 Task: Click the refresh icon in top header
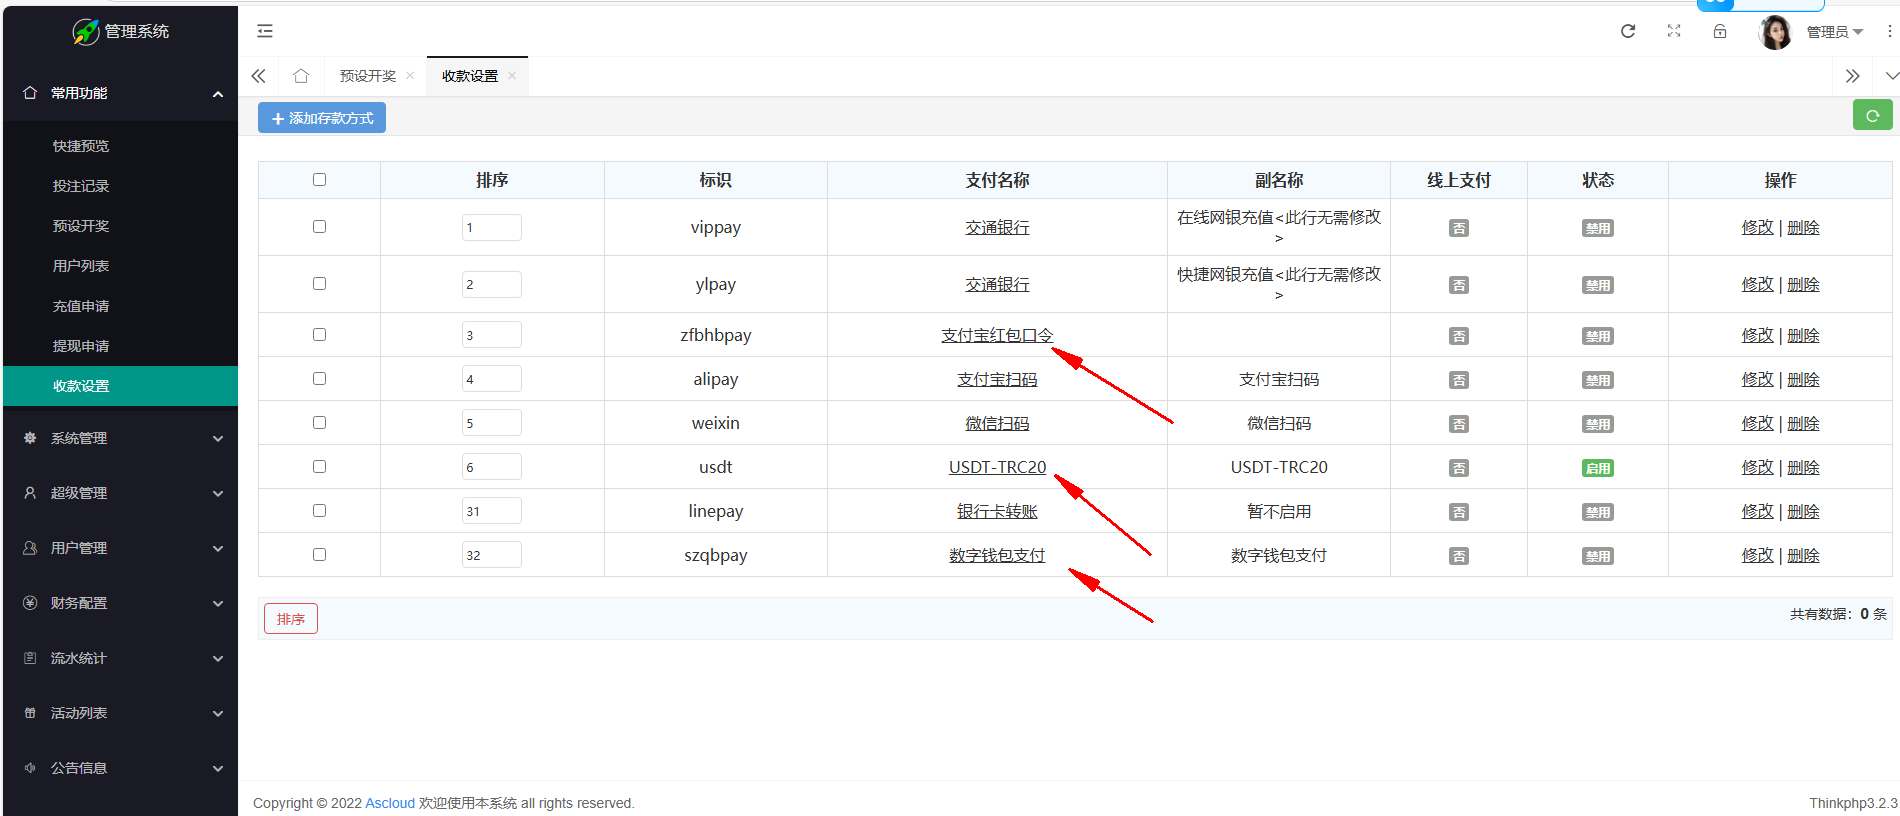pos(1628,31)
